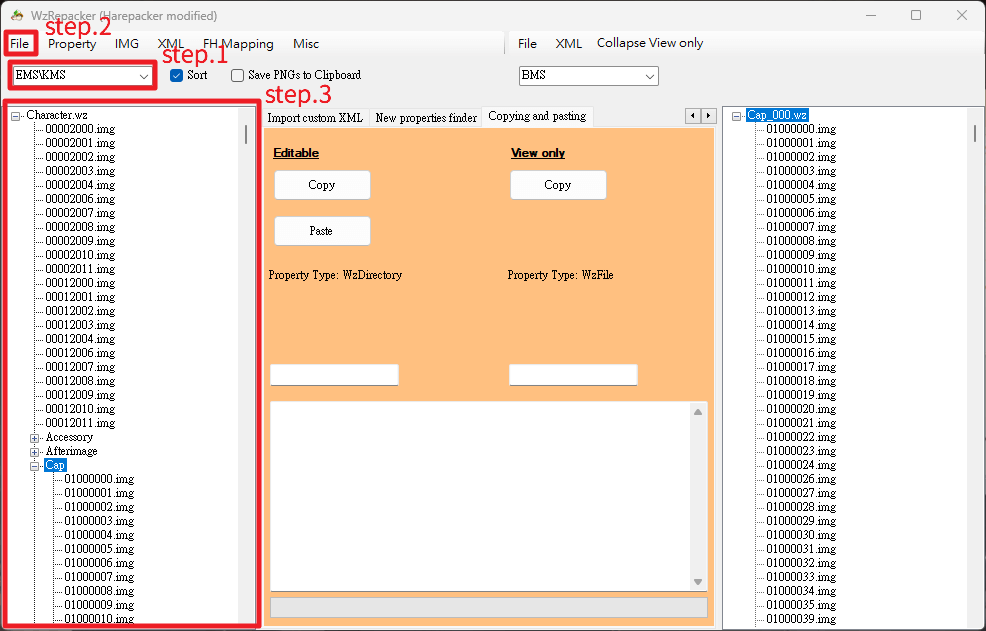Click text area scrollbar up arrow
Image resolution: width=986 pixels, height=631 pixels.
point(698,412)
